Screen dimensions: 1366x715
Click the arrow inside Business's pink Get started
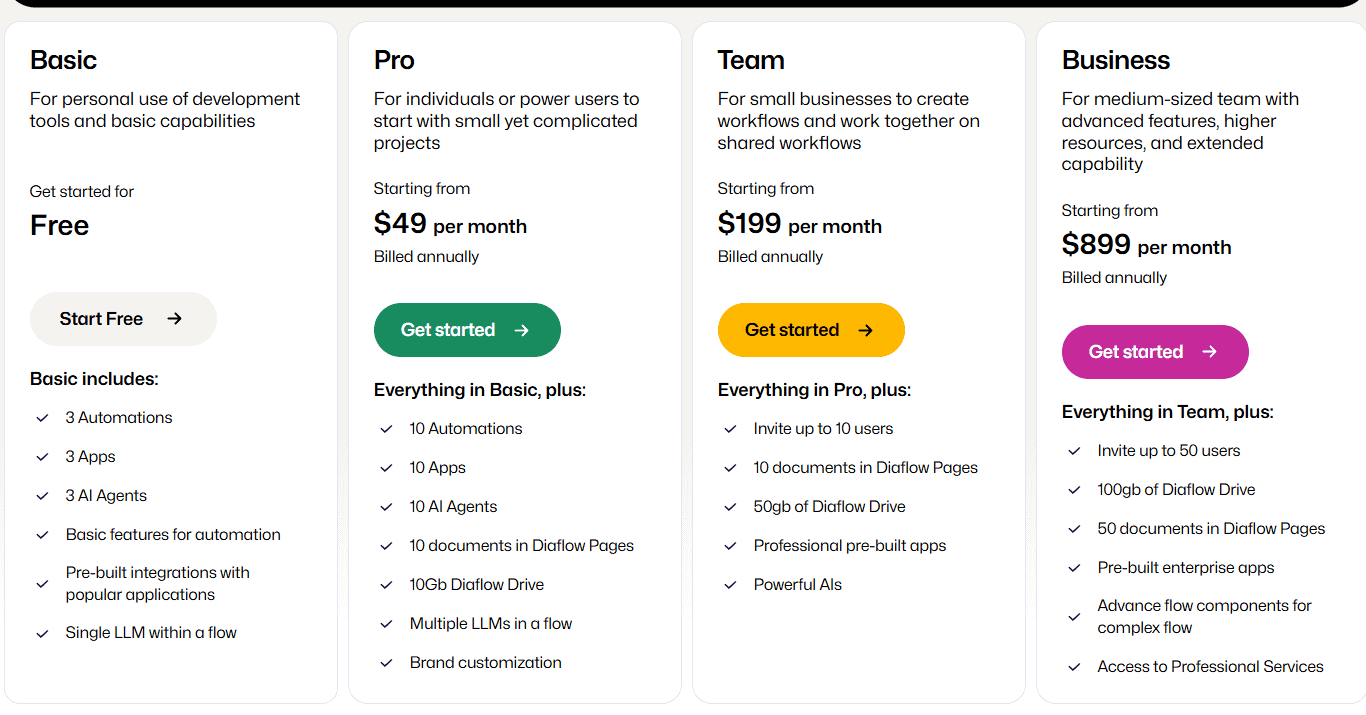(1208, 352)
